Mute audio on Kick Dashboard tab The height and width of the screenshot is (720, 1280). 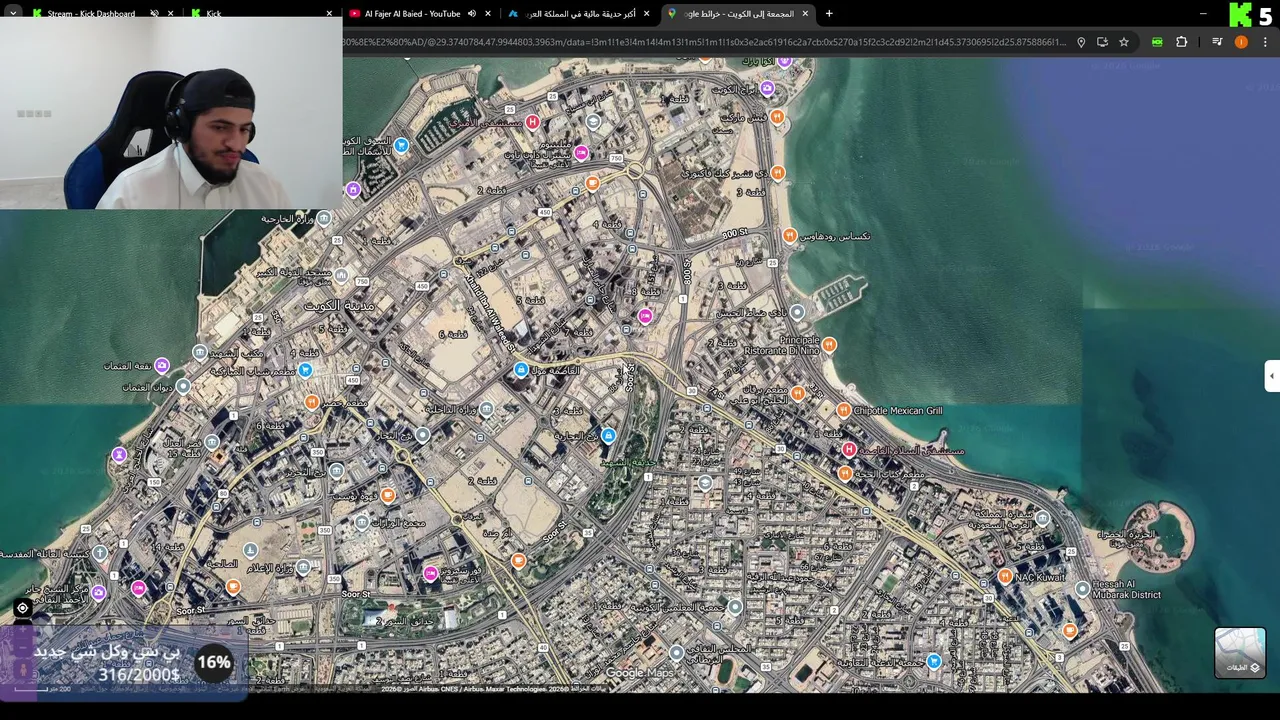tap(154, 14)
